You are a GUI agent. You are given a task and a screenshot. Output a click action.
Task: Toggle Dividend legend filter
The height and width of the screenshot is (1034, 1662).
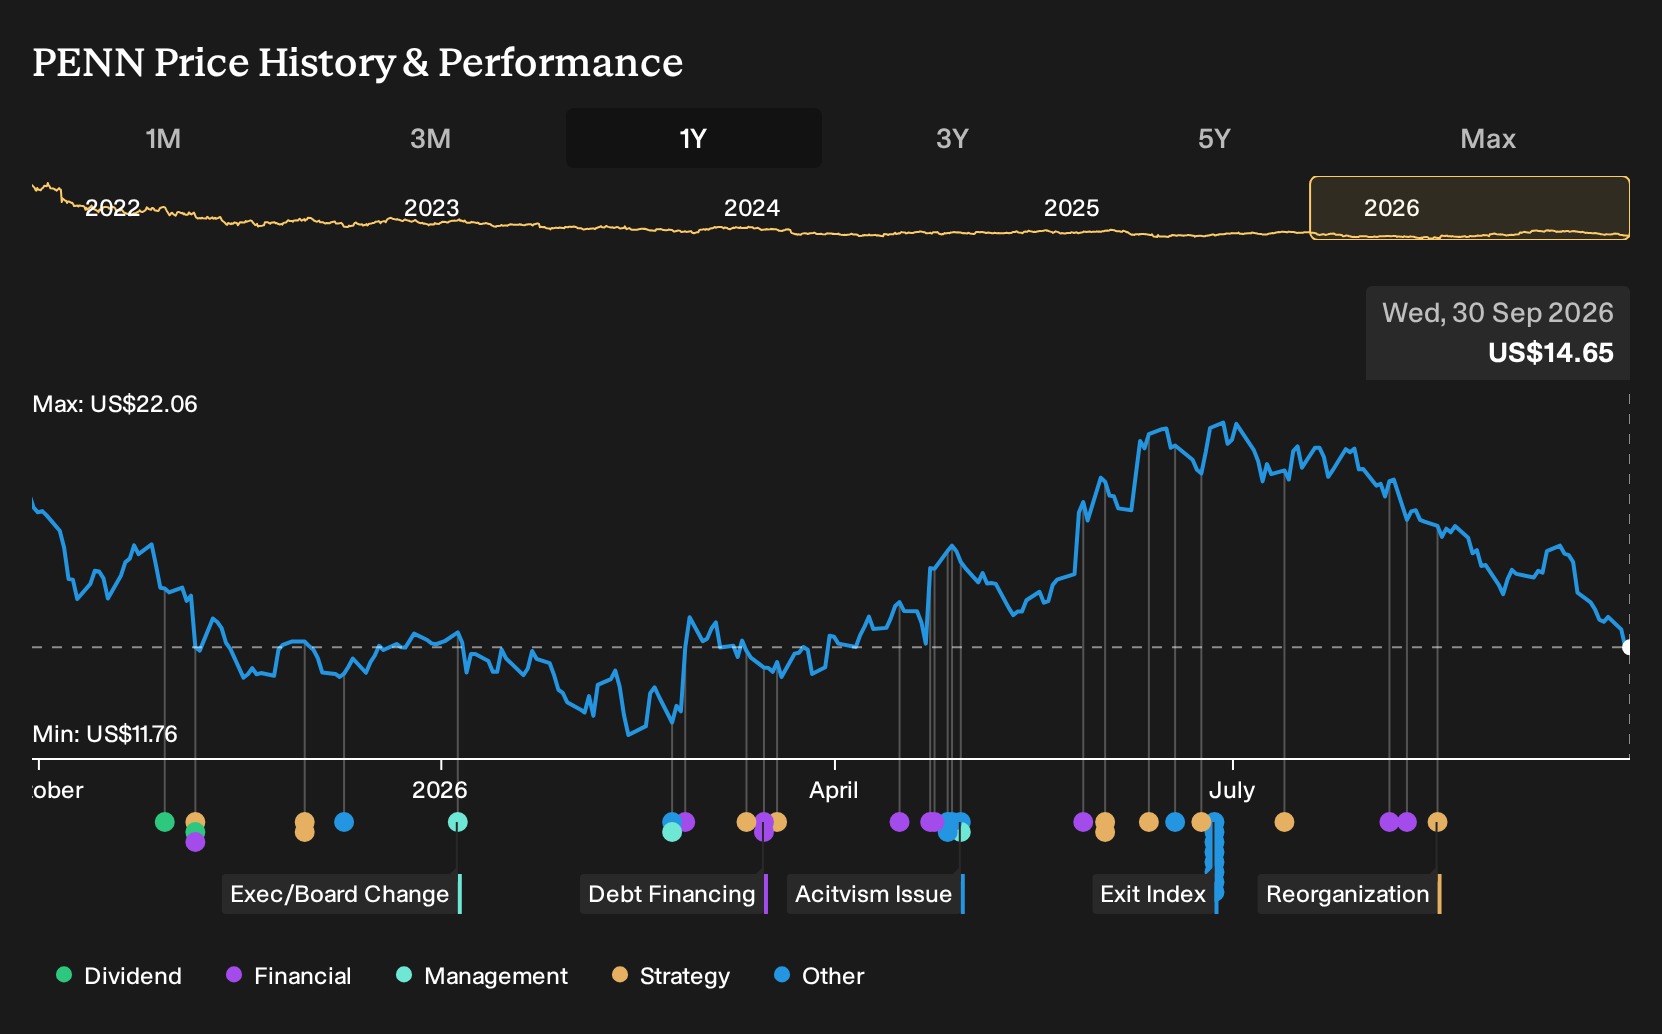120,976
